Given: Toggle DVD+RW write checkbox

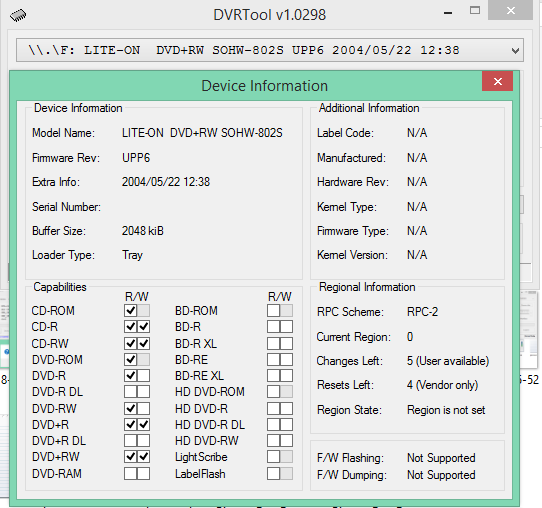Looking at the screenshot, I should 143,457.
